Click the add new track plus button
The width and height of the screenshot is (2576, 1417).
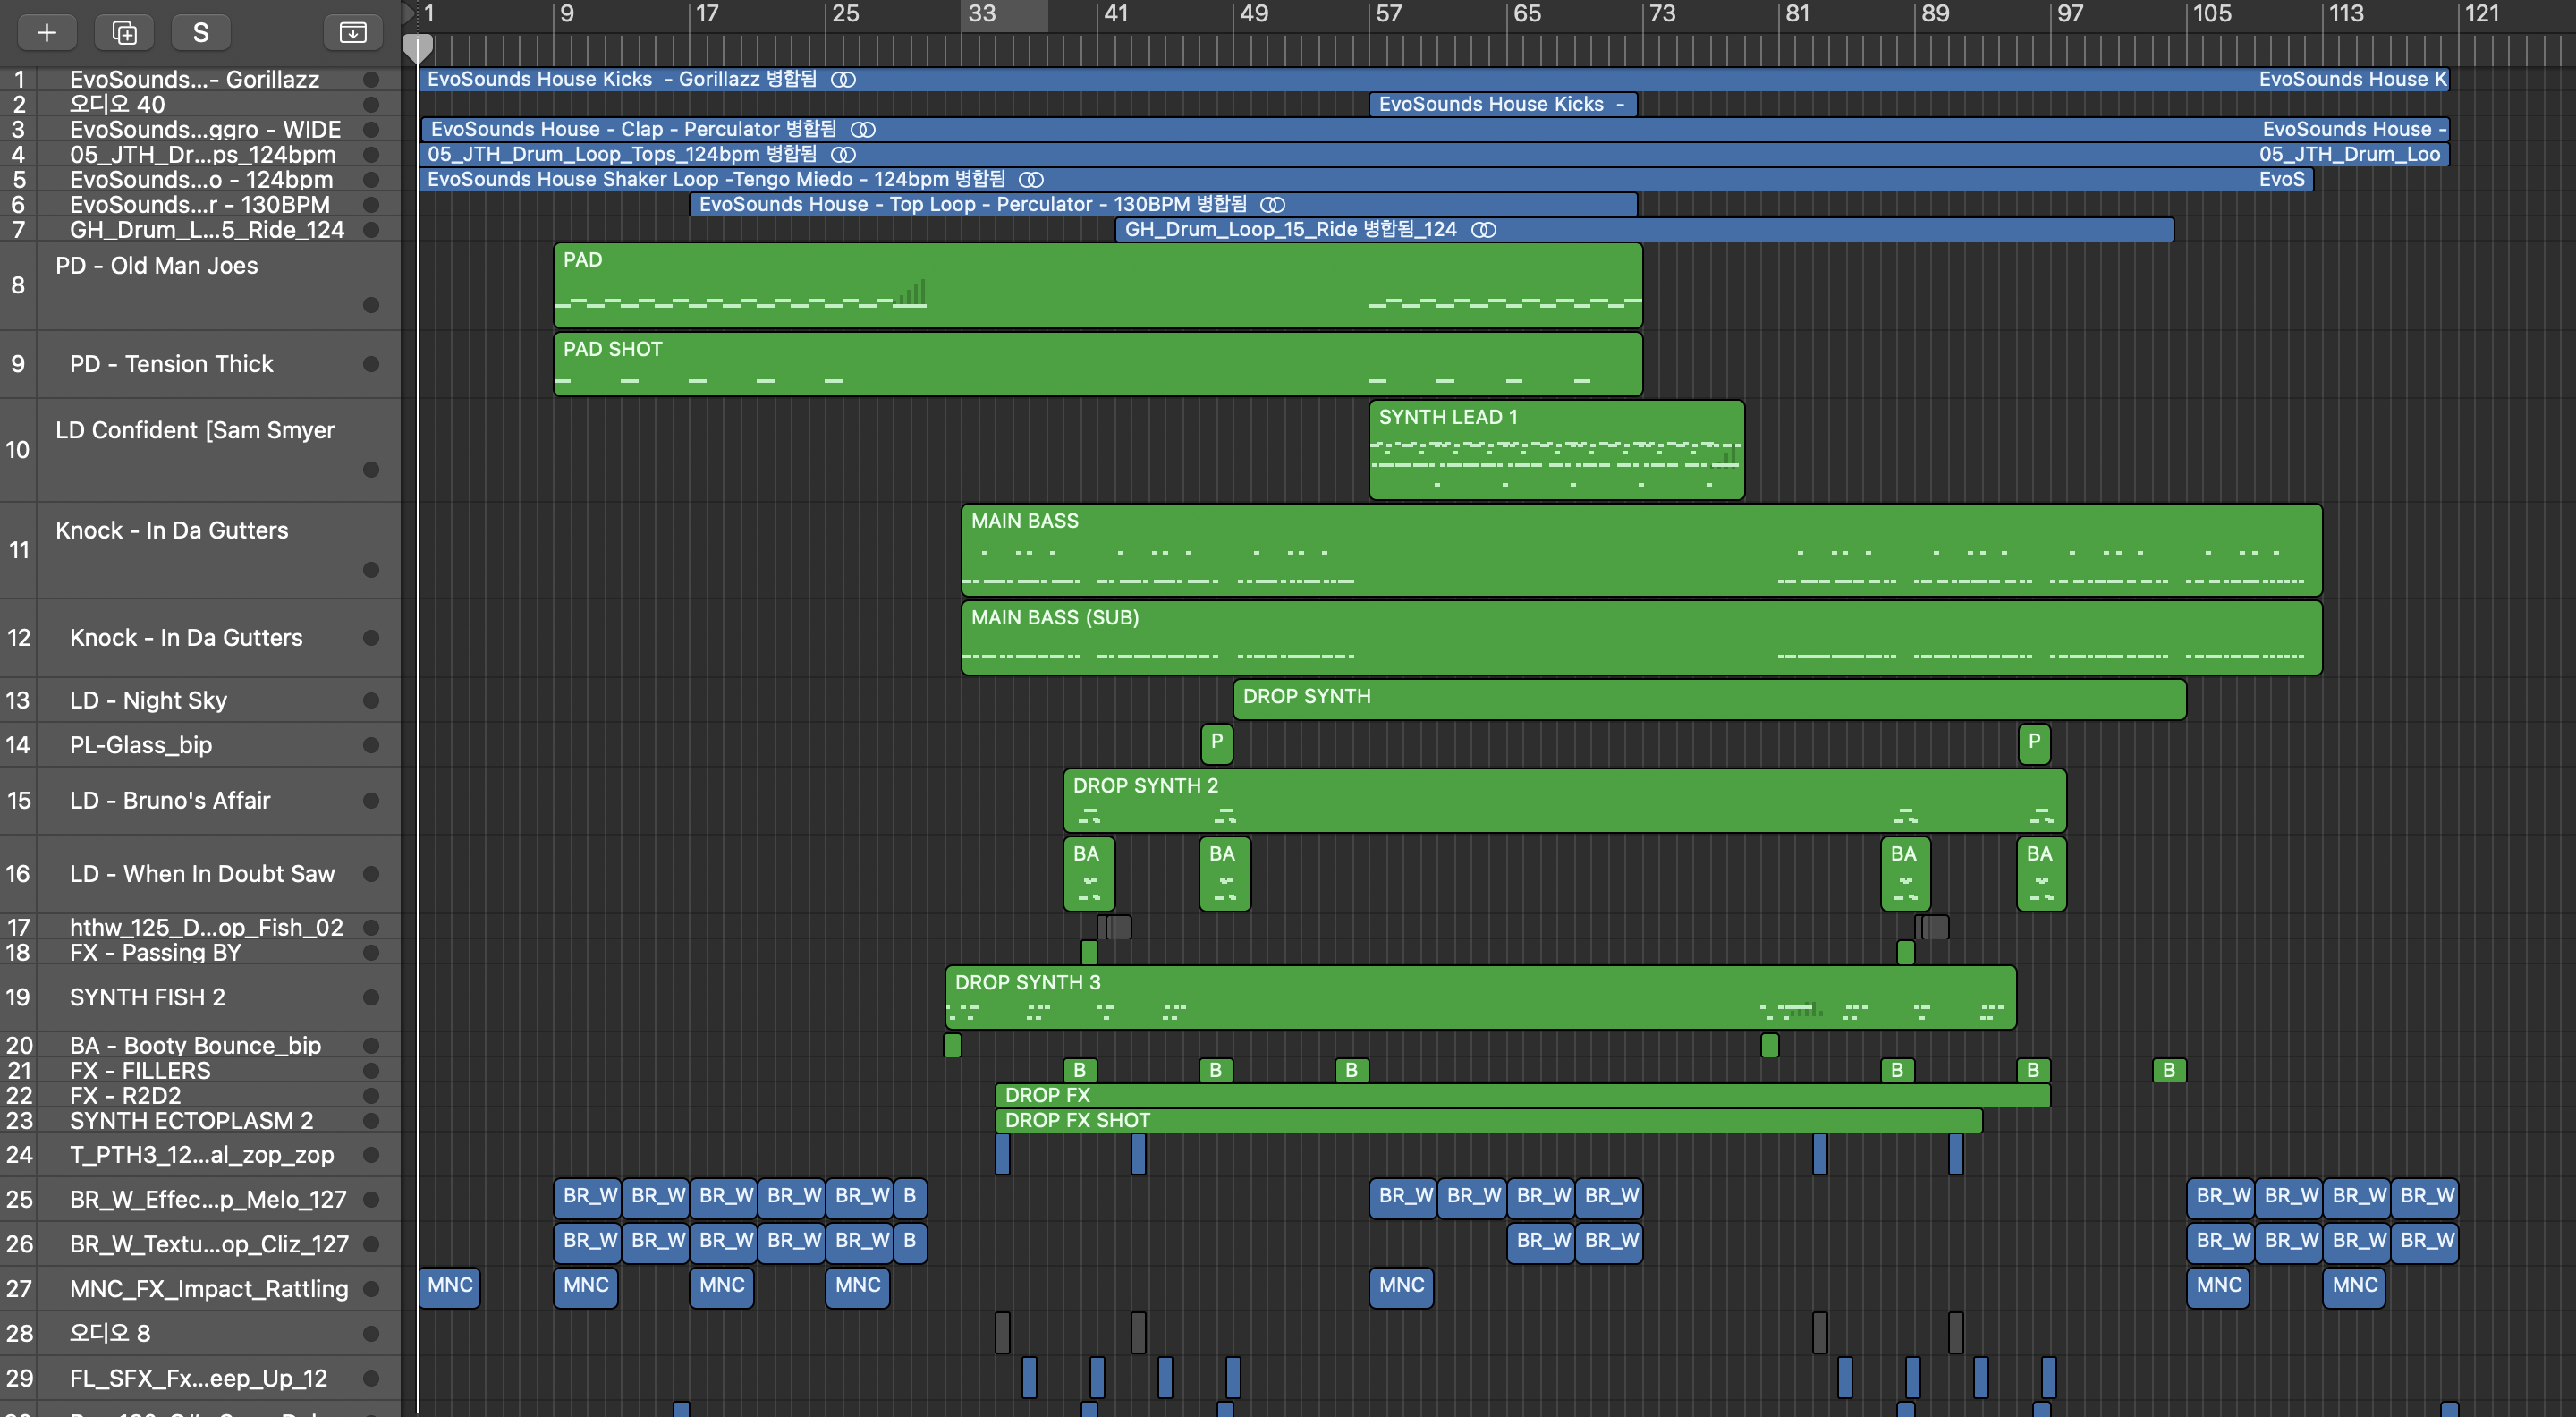pyautogui.click(x=47, y=33)
